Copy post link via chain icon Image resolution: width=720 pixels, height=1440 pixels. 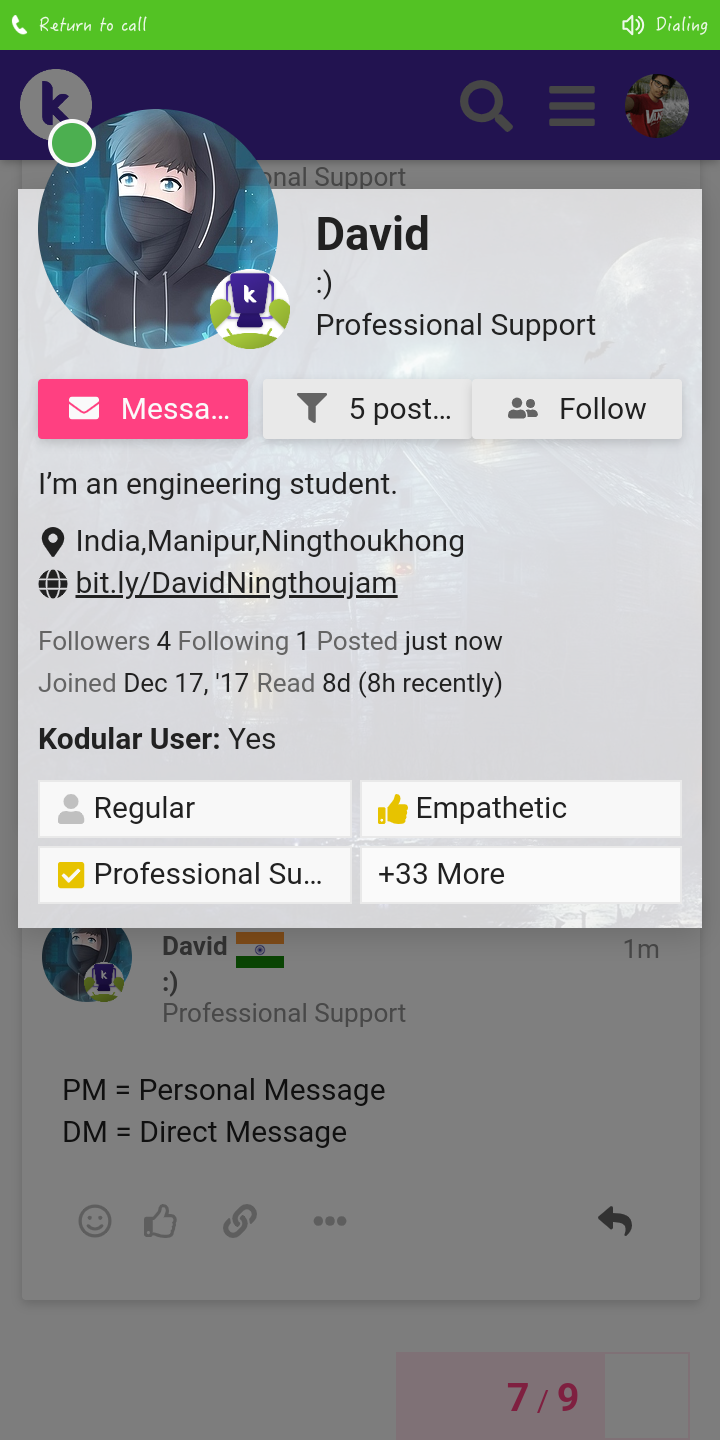[x=240, y=1221]
